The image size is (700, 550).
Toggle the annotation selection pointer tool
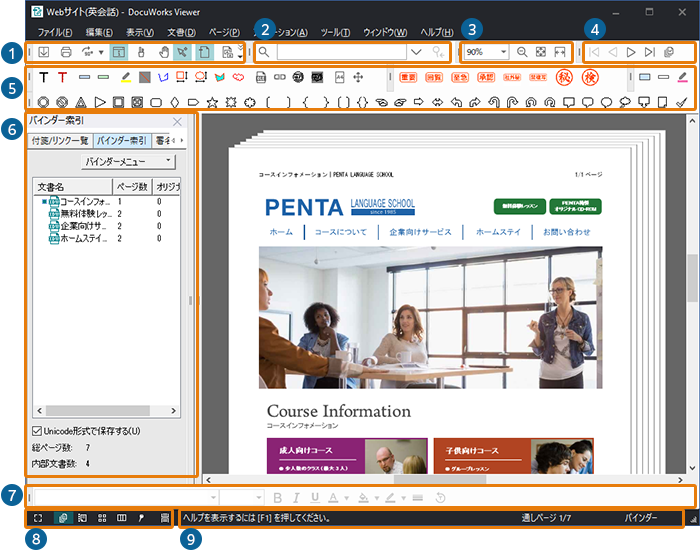182,52
